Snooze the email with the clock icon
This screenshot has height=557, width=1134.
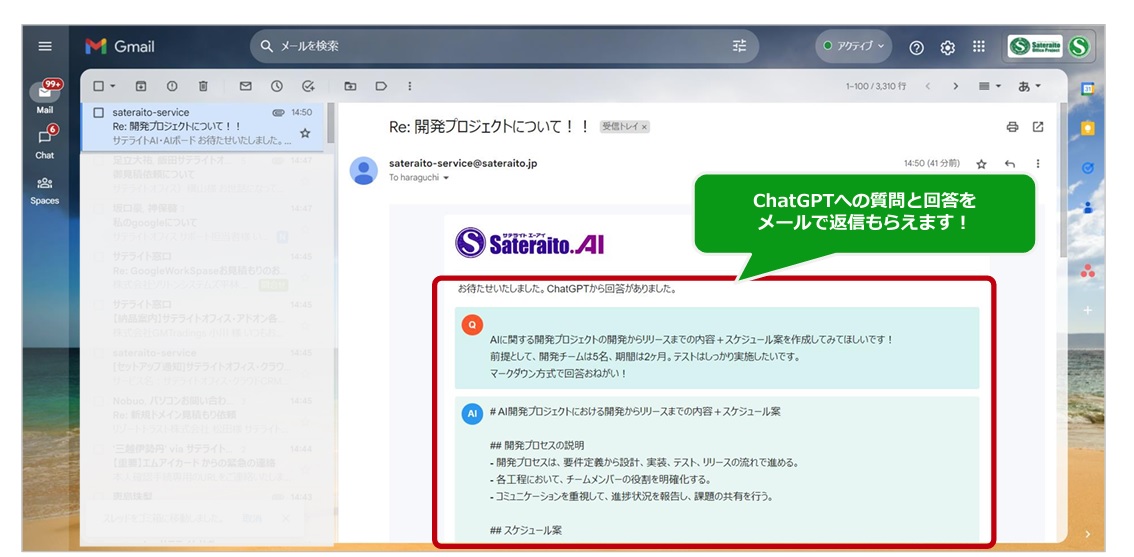pos(276,86)
